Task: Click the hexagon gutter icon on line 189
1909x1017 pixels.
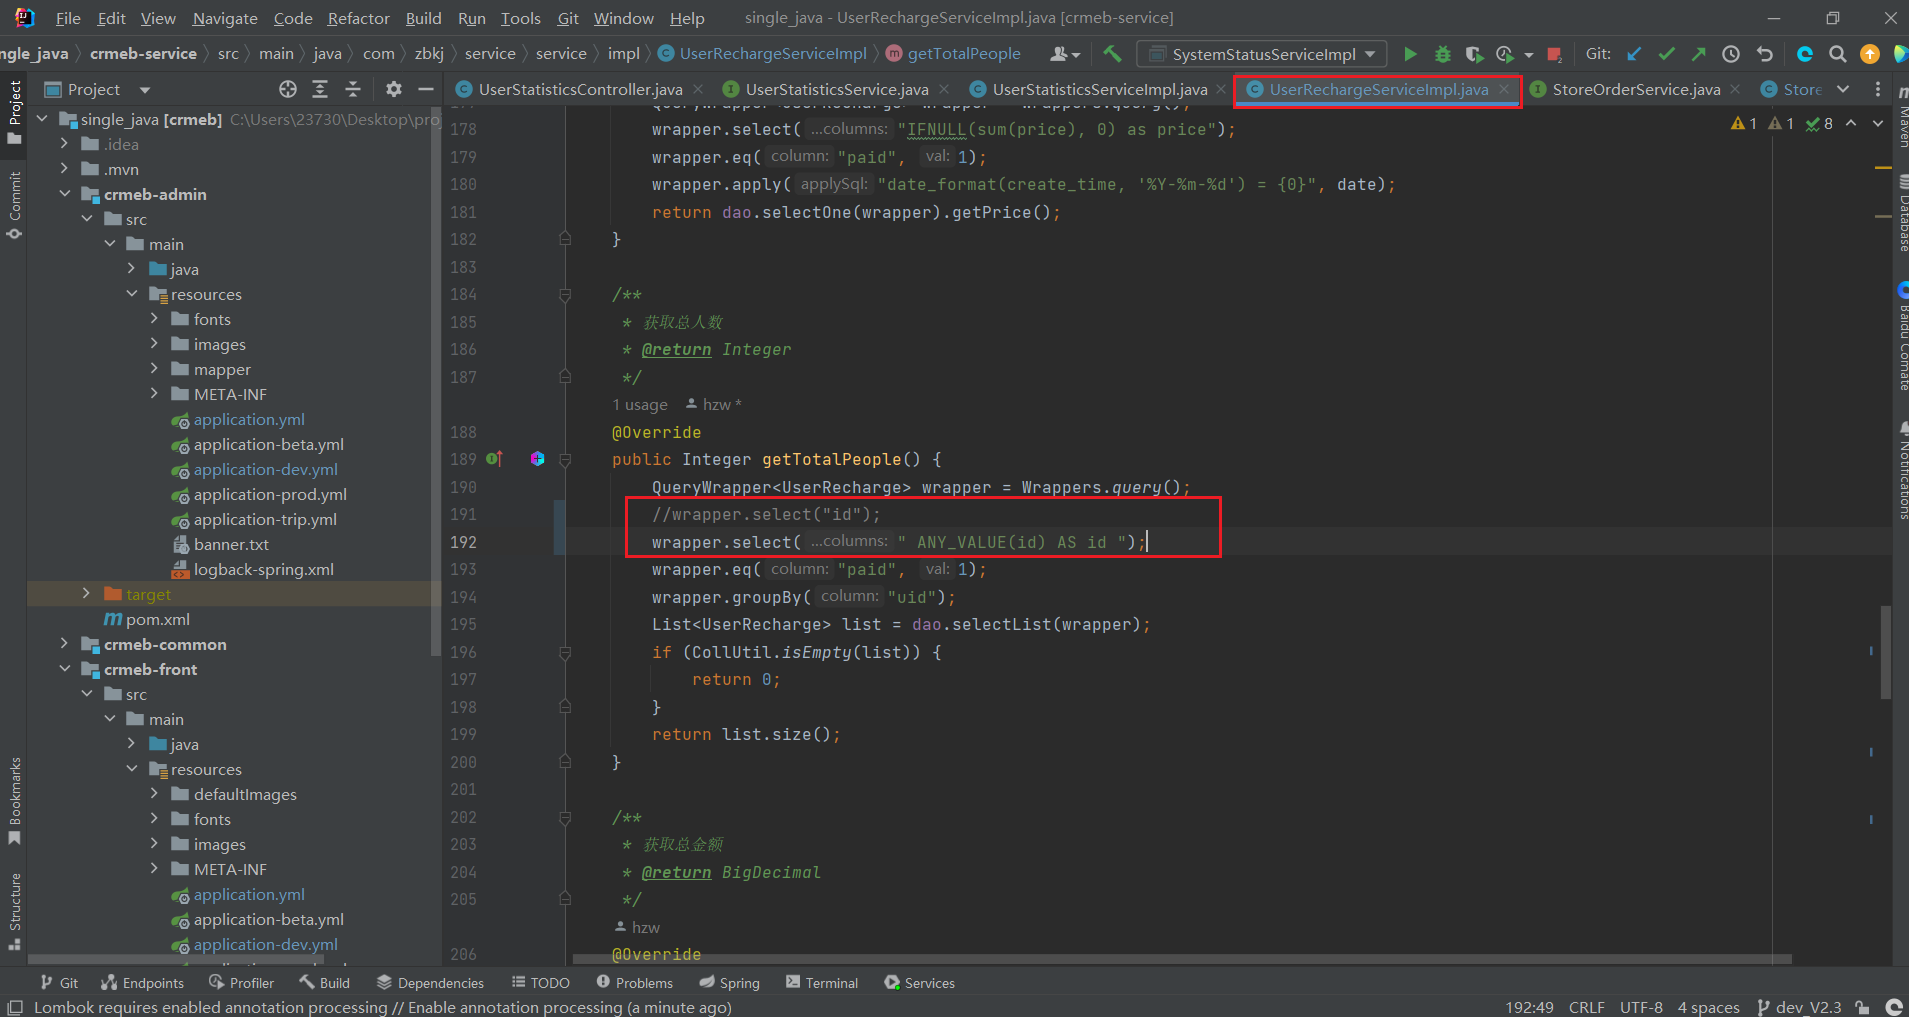Action: (538, 459)
